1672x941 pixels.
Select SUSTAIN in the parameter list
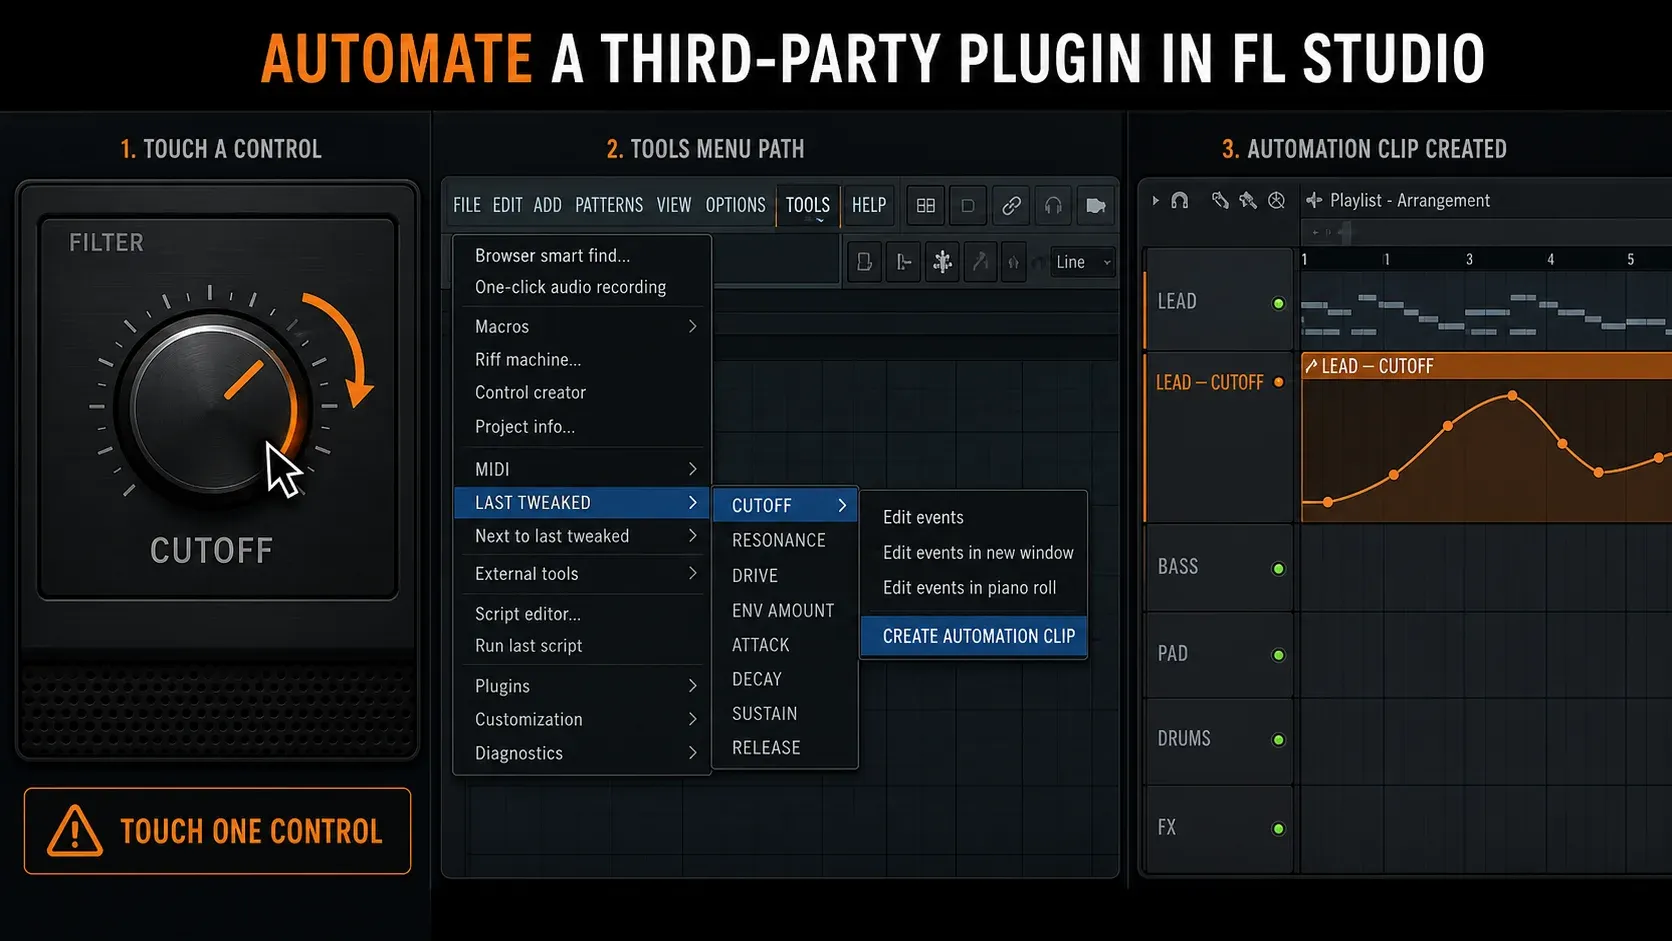(x=785, y=713)
